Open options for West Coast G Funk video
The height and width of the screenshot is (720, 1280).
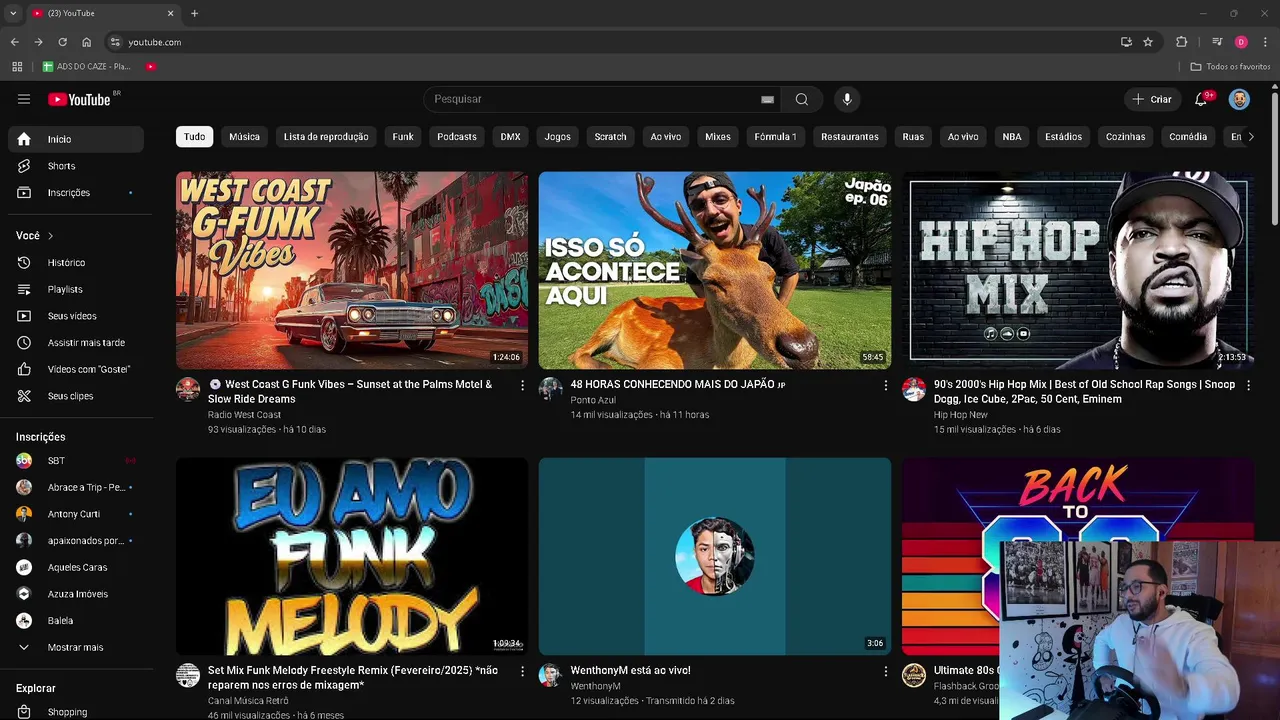point(522,385)
